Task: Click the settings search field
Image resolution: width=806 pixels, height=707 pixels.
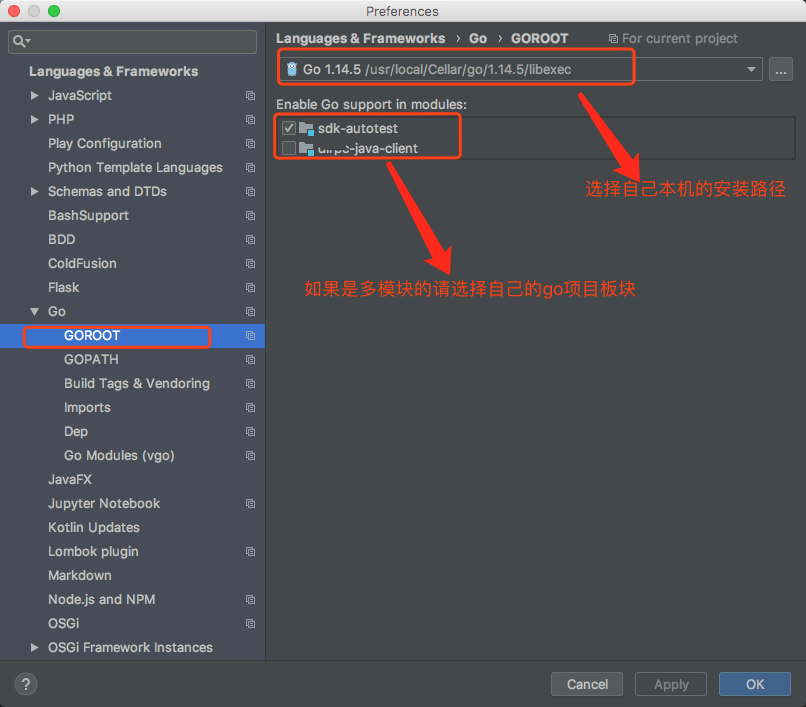Action: tap(132, 42)
